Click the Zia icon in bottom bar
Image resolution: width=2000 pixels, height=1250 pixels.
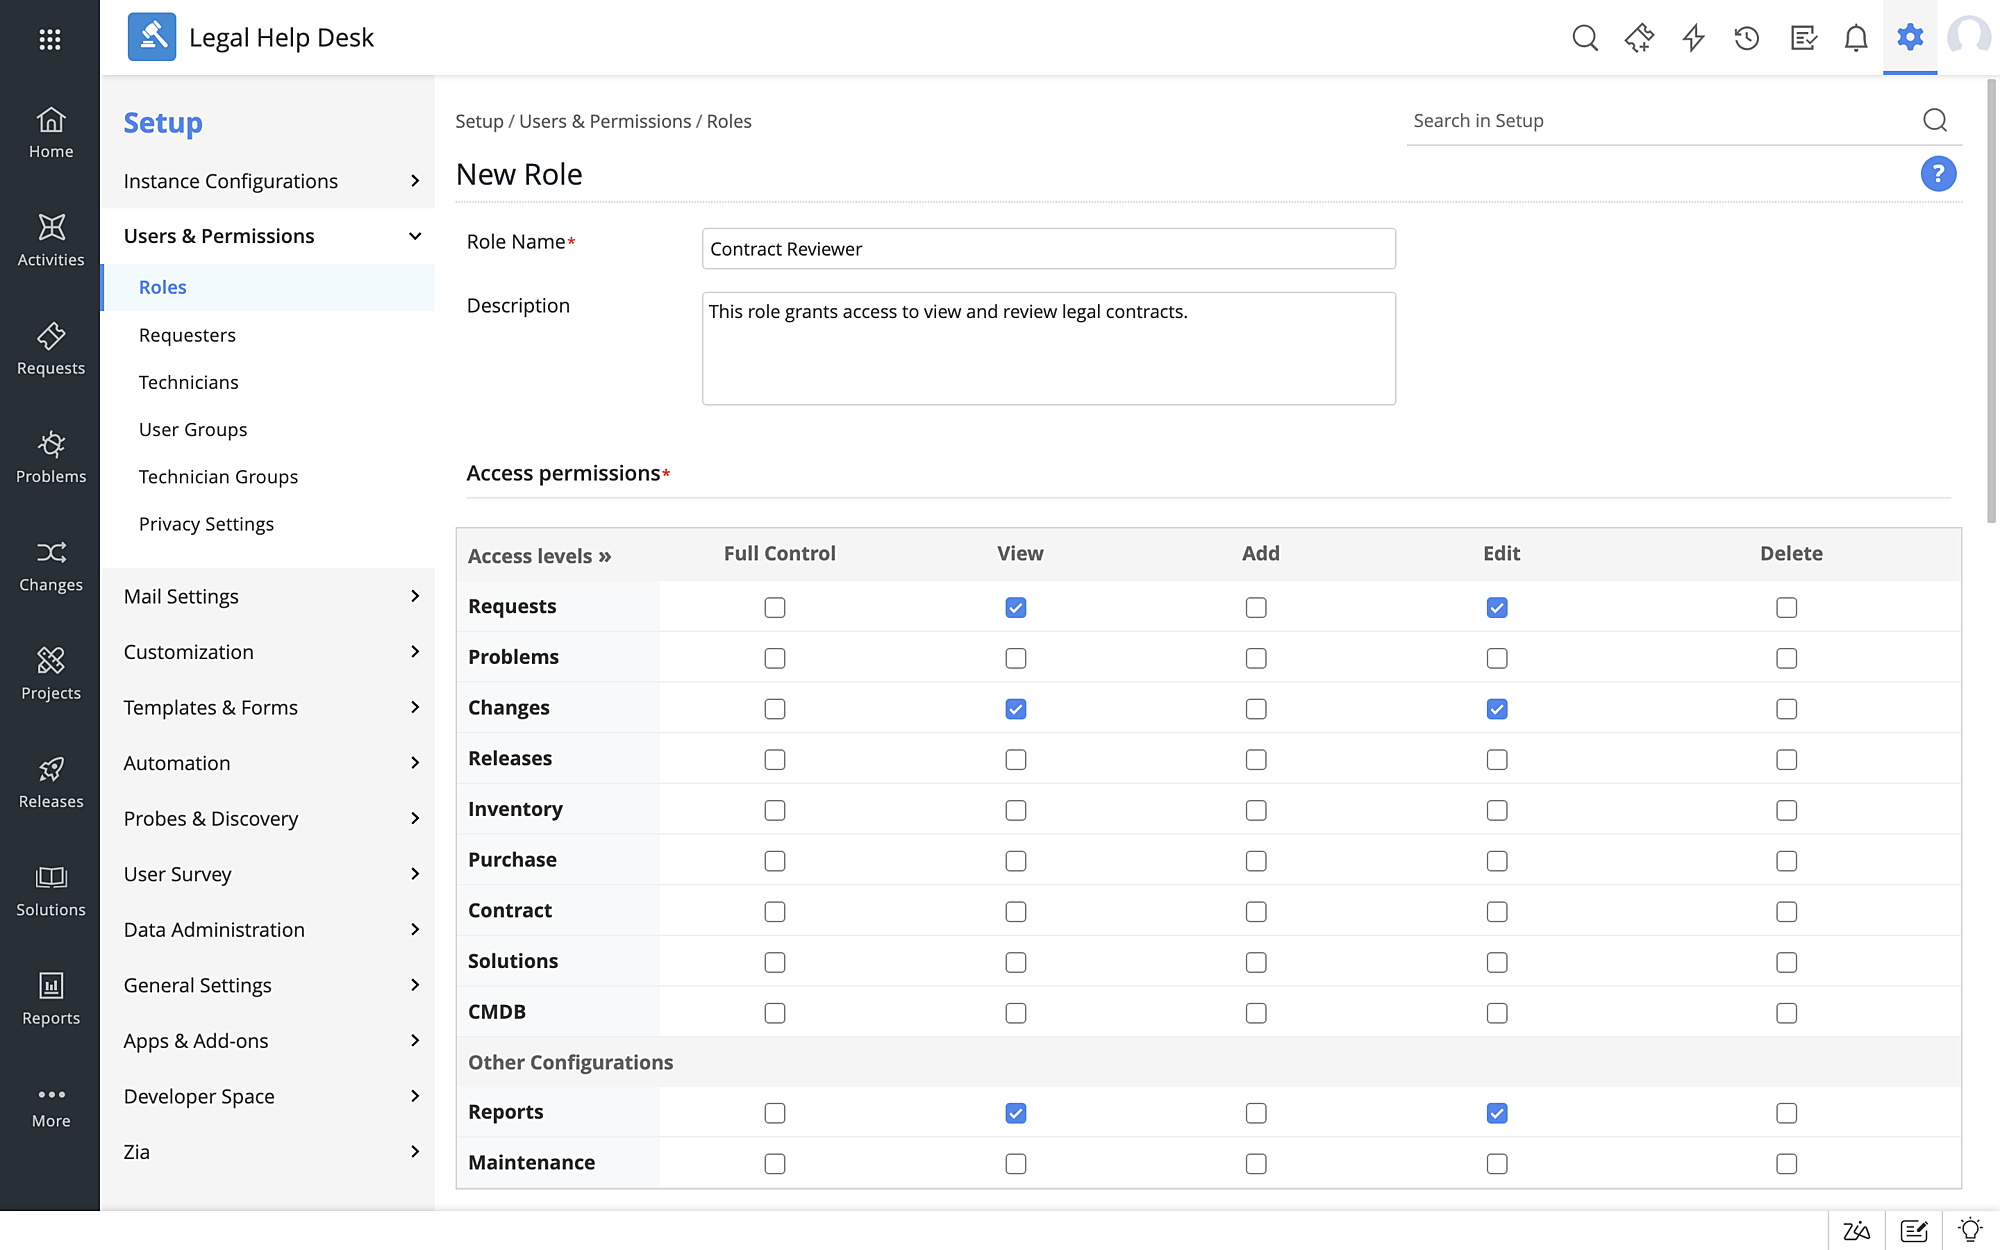pos(1856,1231)
